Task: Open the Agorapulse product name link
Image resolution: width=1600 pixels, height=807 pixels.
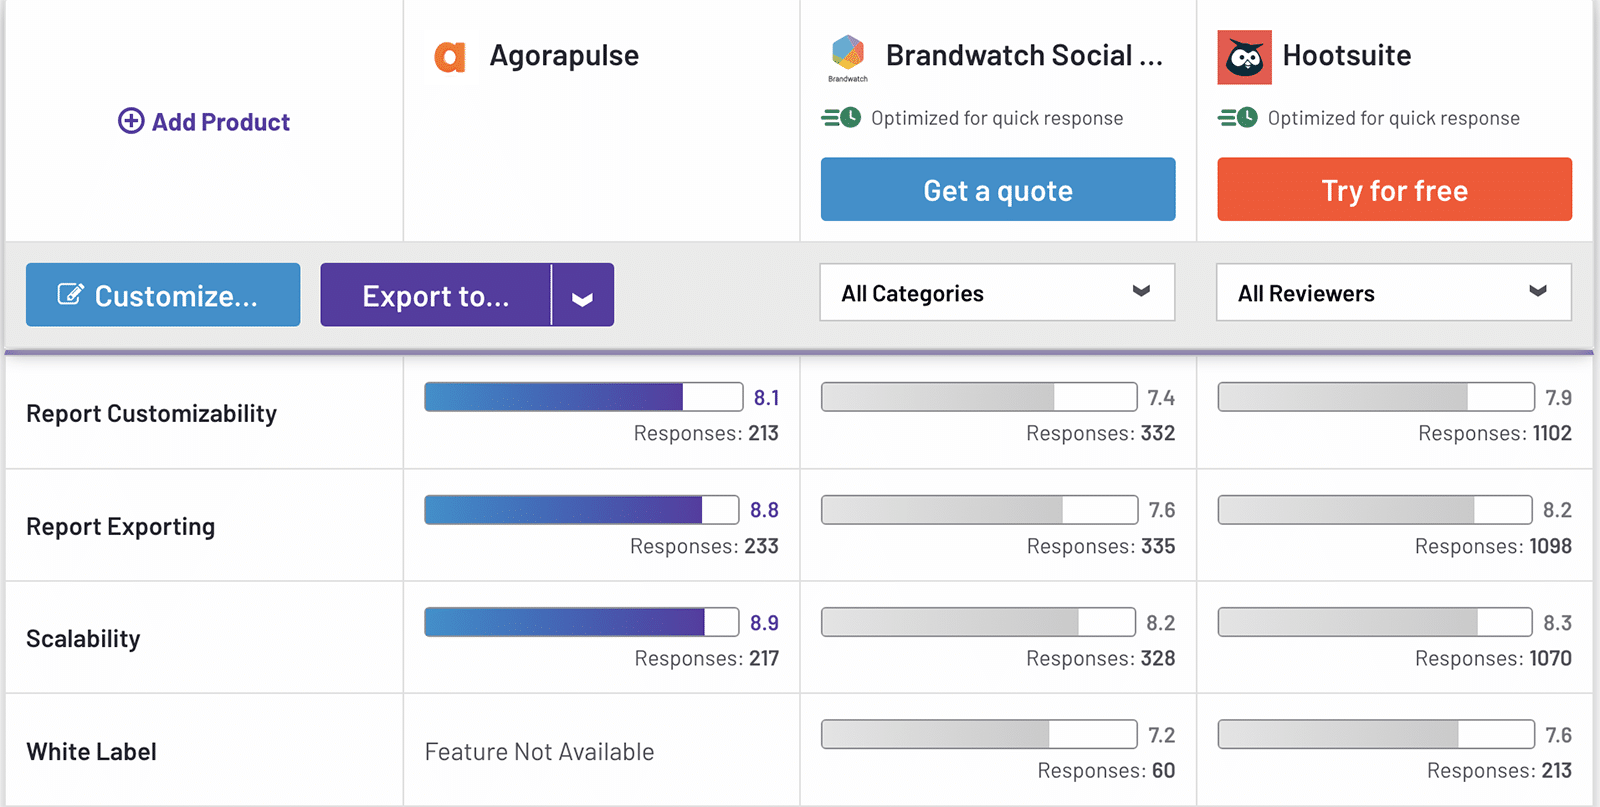Action: click(x=564, y=56)
